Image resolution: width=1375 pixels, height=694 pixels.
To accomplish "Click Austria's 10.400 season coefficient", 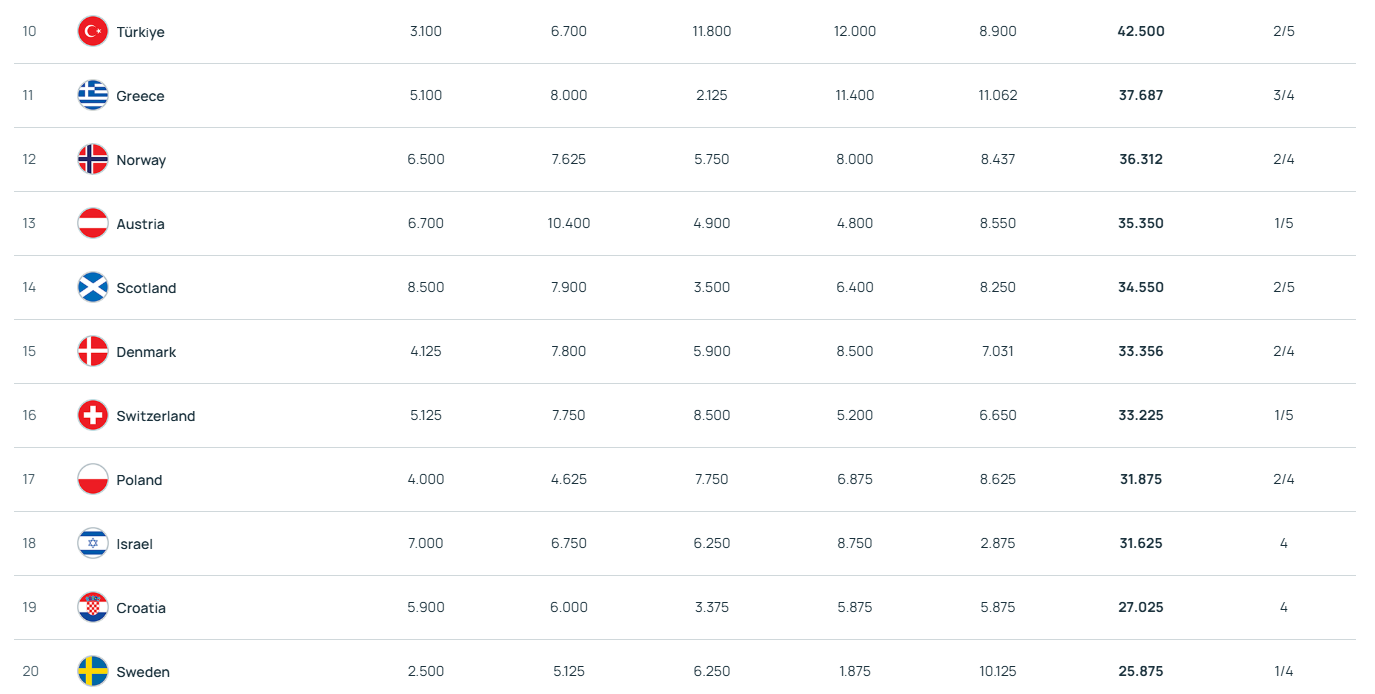I will tap(569, 224).
